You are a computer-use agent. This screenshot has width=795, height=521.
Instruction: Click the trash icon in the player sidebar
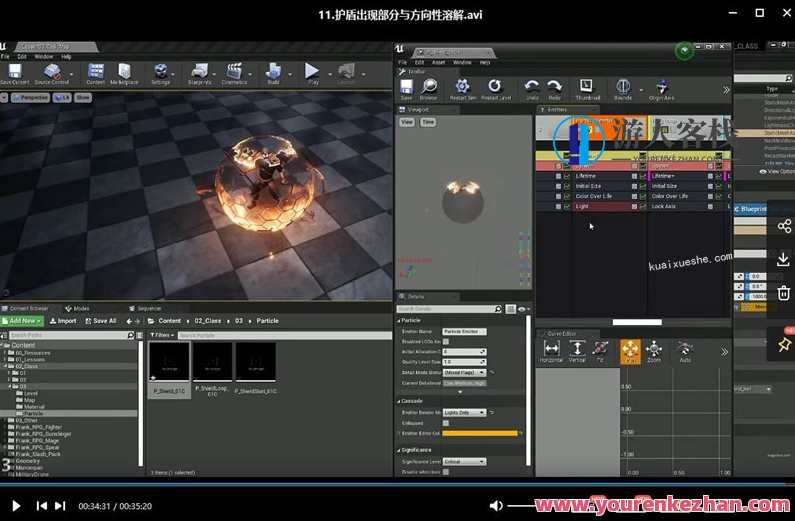(783, 293)
